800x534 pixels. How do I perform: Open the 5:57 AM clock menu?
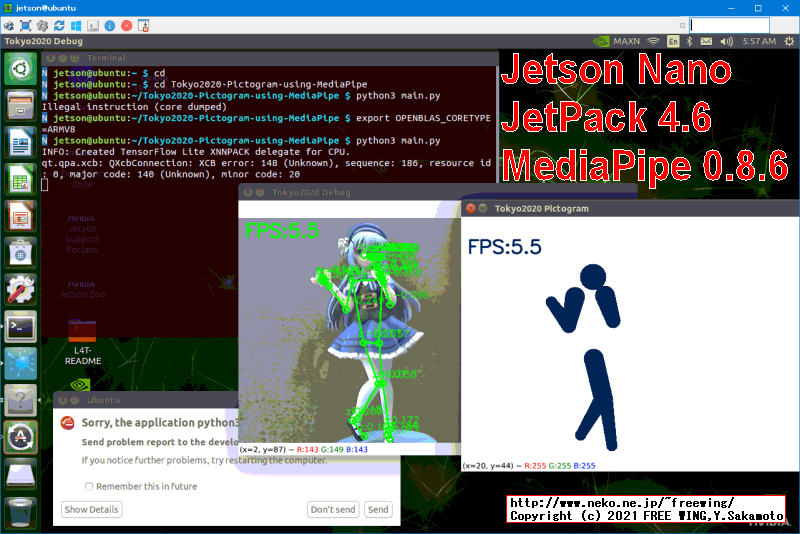(760, 42)
